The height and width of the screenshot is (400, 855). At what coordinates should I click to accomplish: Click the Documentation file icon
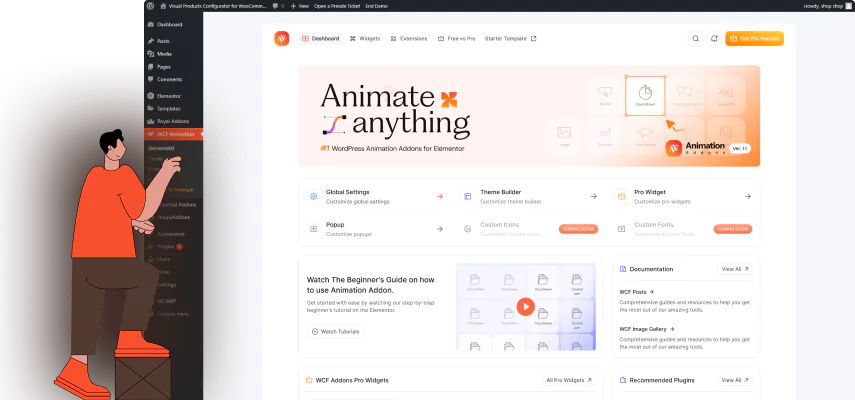click(623, 269)
